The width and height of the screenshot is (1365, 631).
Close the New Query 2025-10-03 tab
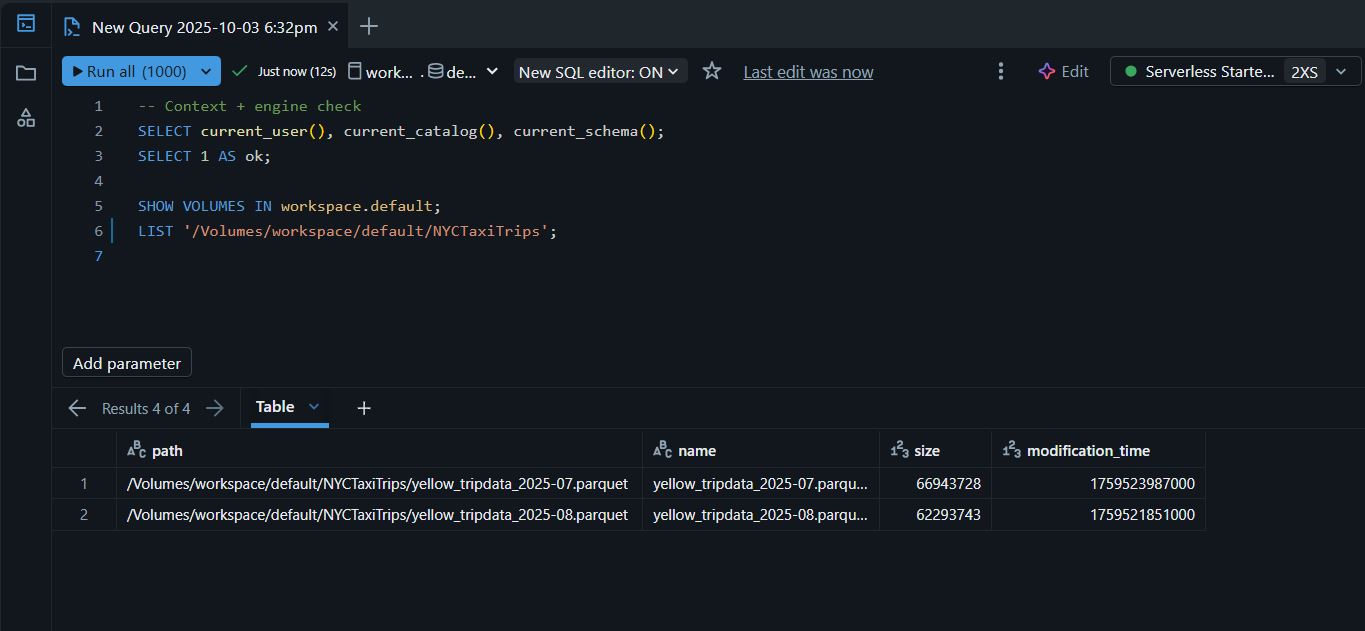click(334, 27)
